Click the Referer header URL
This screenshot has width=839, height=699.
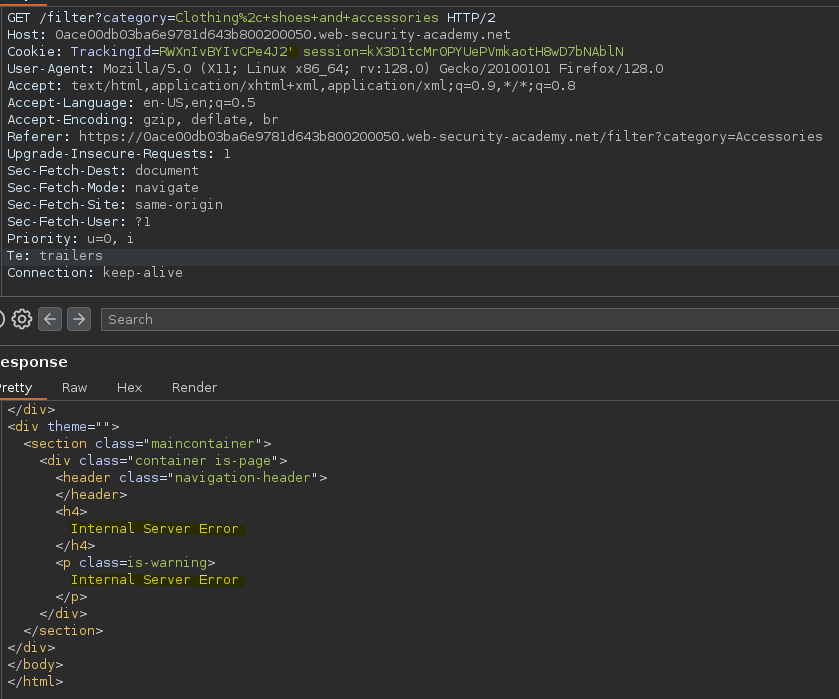pyautogui.click(x=451, y=137)
